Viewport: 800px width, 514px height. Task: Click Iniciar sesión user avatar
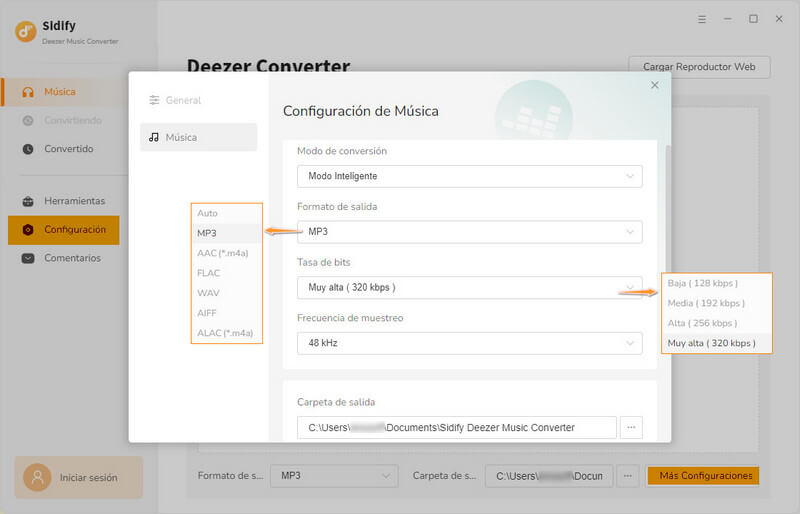37,477
